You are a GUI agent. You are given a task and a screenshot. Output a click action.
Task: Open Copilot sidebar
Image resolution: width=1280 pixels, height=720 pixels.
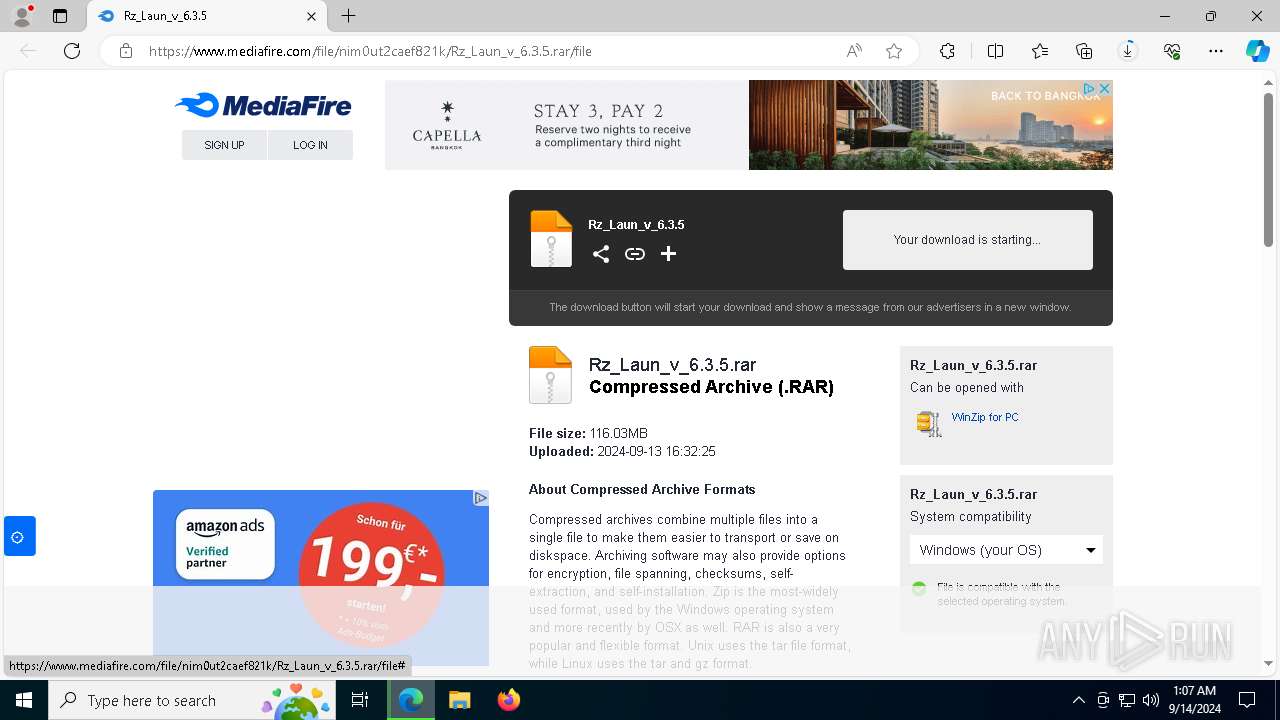tap(1257, 51)
